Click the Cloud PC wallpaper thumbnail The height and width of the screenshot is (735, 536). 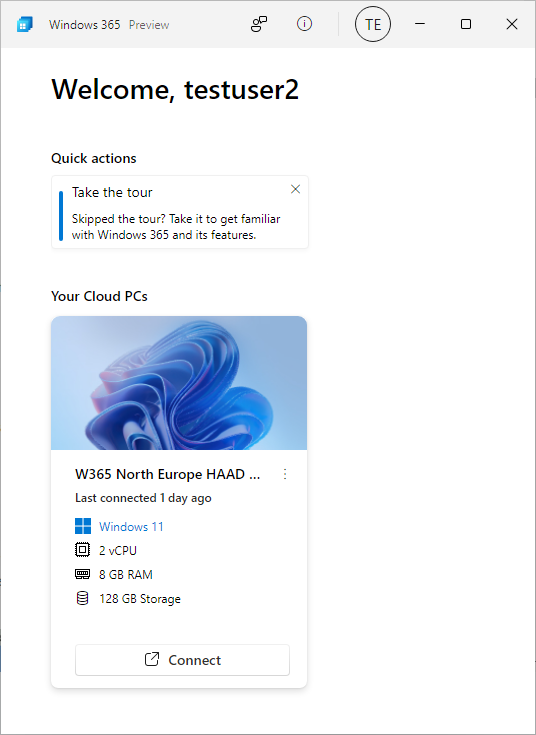pos(179,383)
